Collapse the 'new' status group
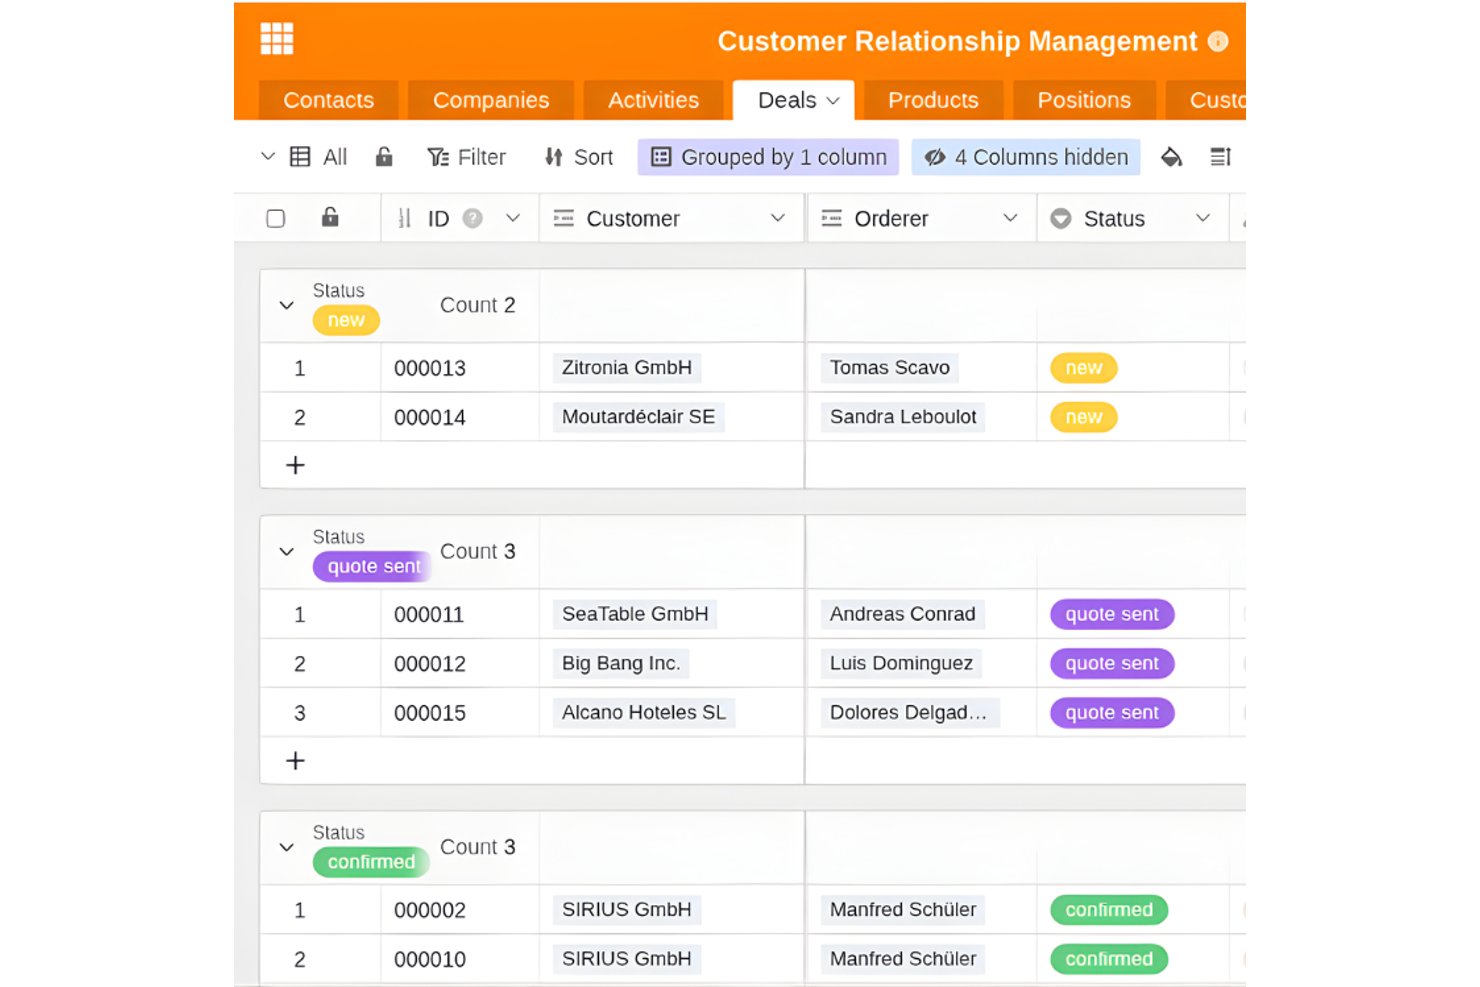Screen dimensions: 1480x987 click(x=287, y=305)
